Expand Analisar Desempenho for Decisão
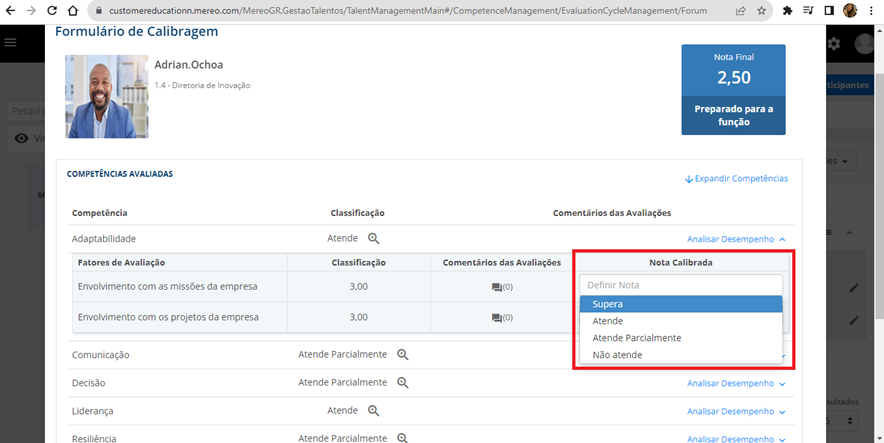 click(x=736, y=383)
